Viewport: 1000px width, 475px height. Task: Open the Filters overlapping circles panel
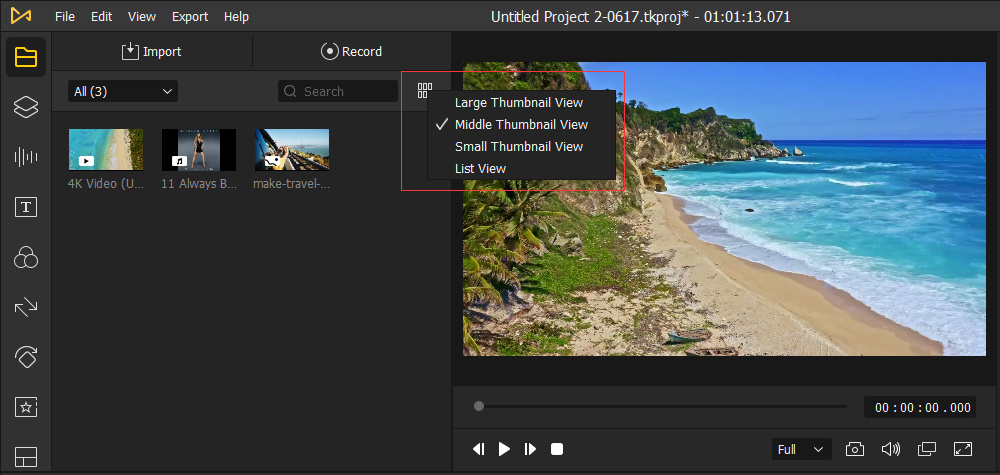26,259
